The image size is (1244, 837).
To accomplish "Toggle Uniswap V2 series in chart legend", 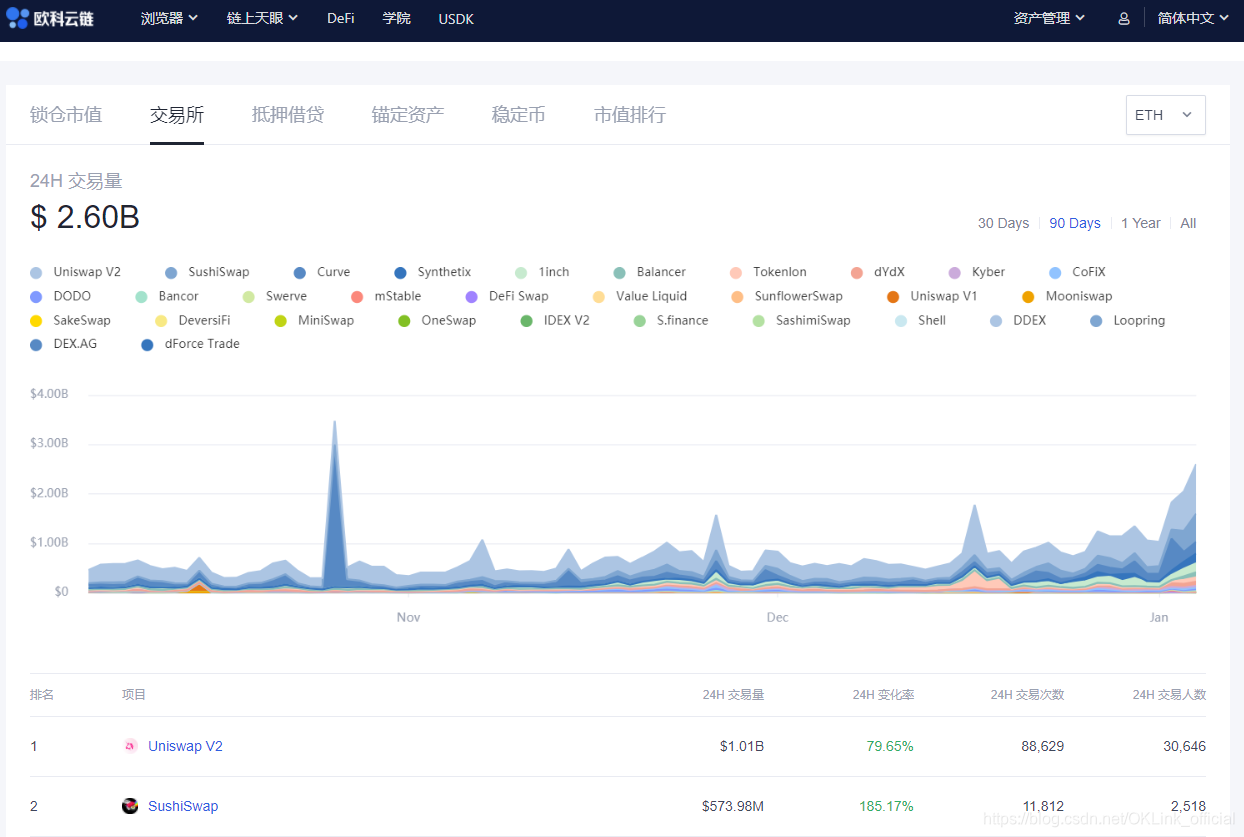I will [75, 272].
